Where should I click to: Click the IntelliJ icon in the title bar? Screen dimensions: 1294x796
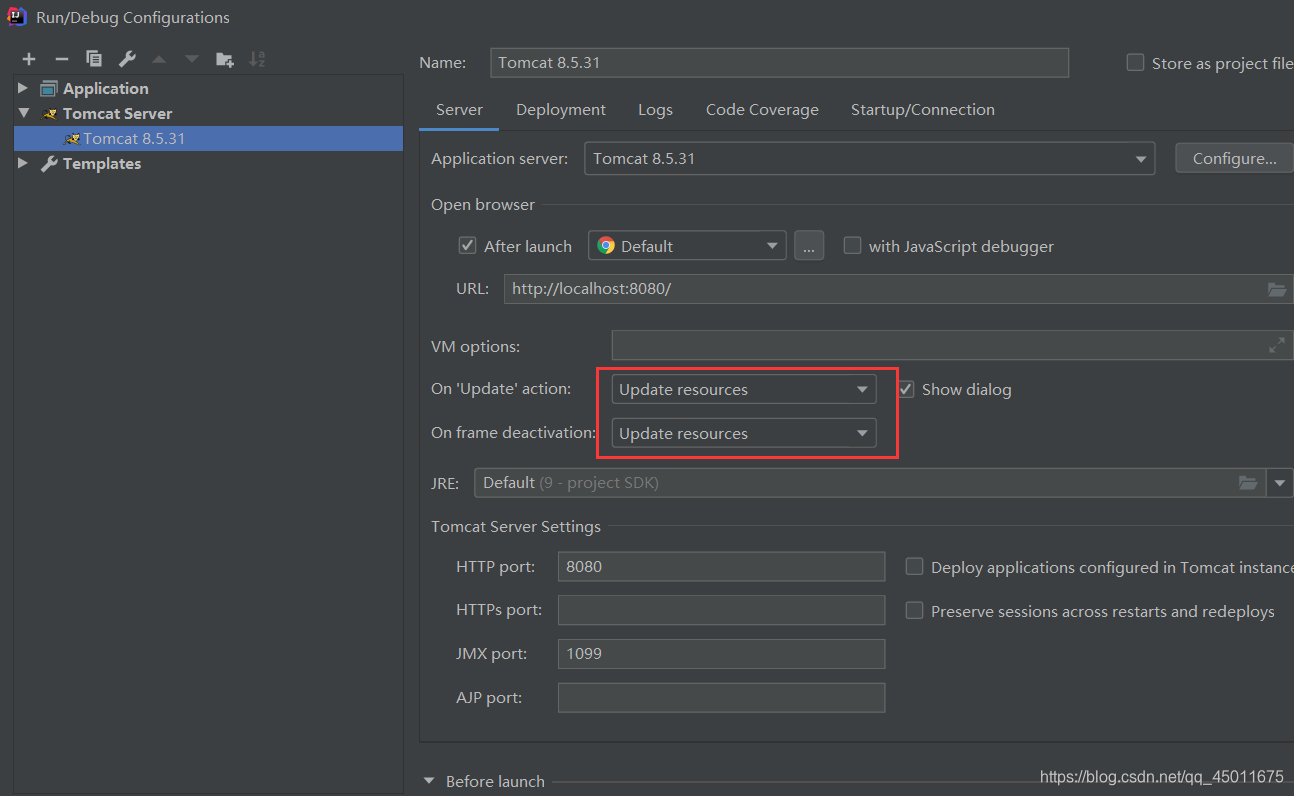[17, 16]
